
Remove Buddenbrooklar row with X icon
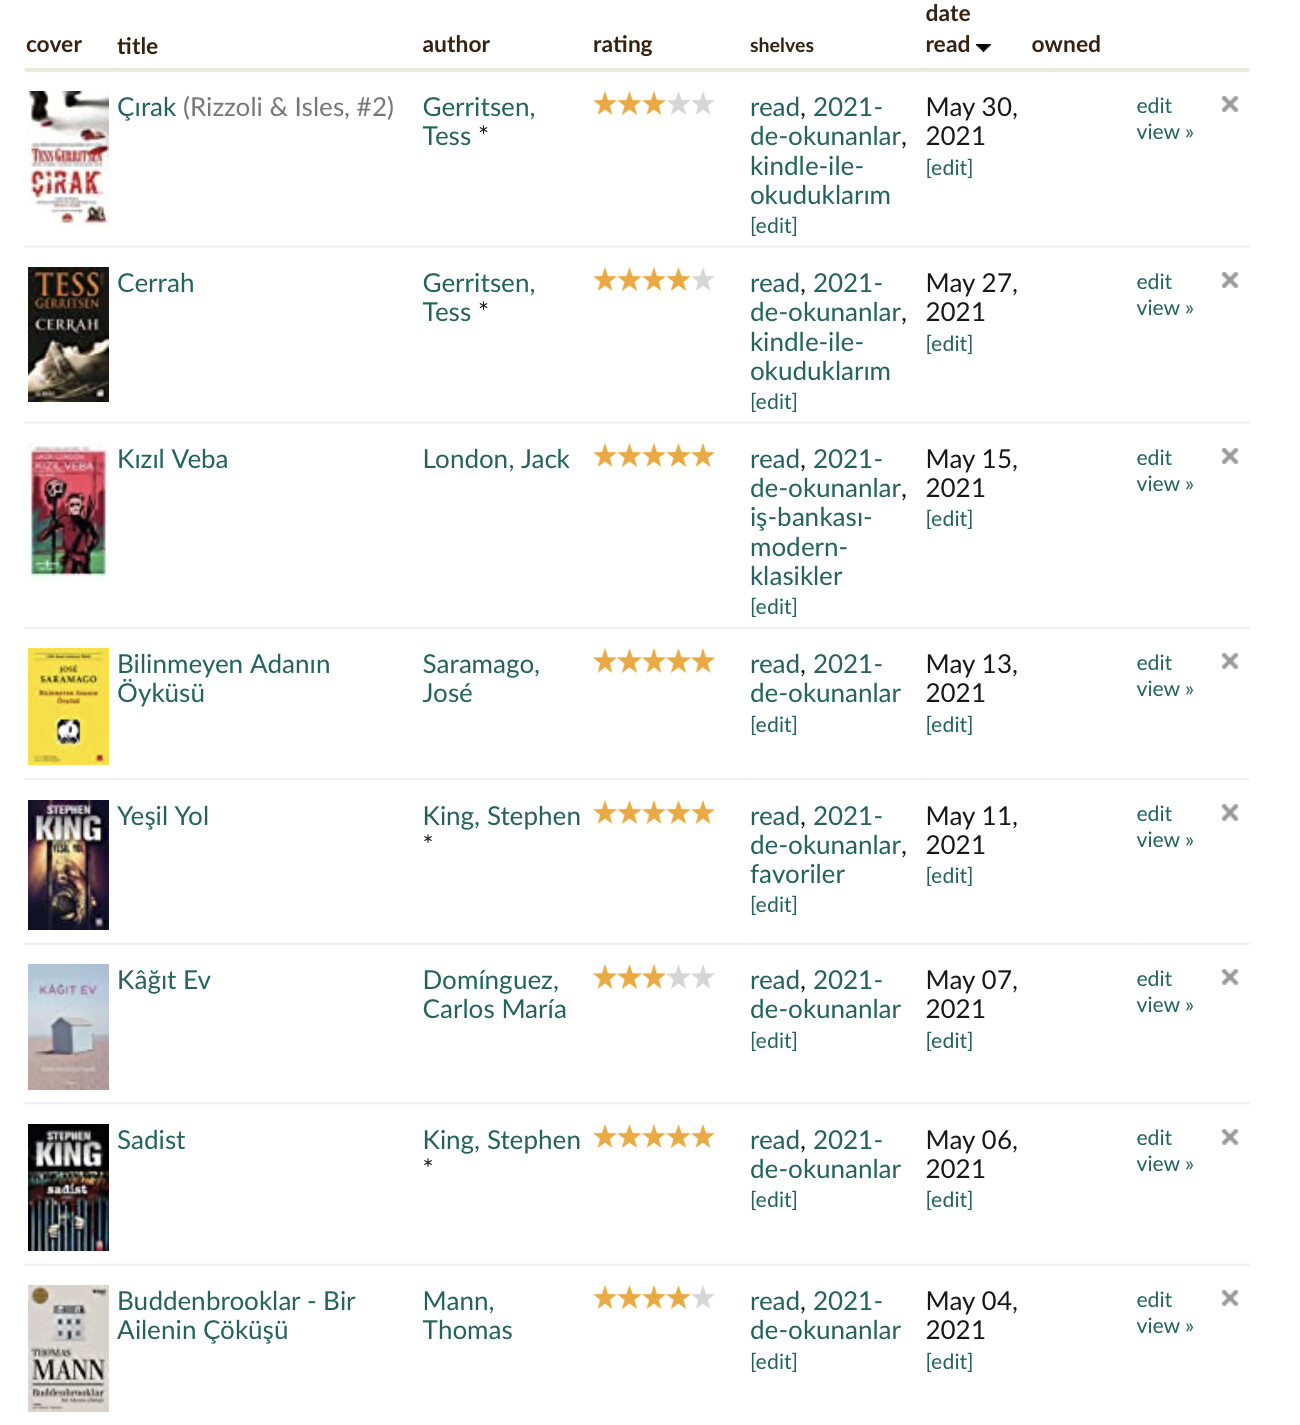(x=1230, y=1298)
